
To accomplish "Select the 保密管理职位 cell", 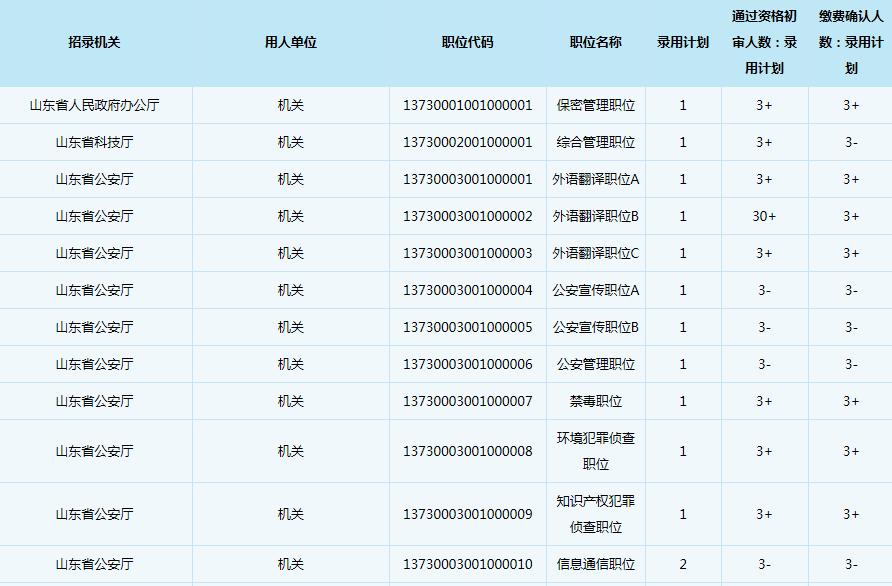I will [596, 105].
